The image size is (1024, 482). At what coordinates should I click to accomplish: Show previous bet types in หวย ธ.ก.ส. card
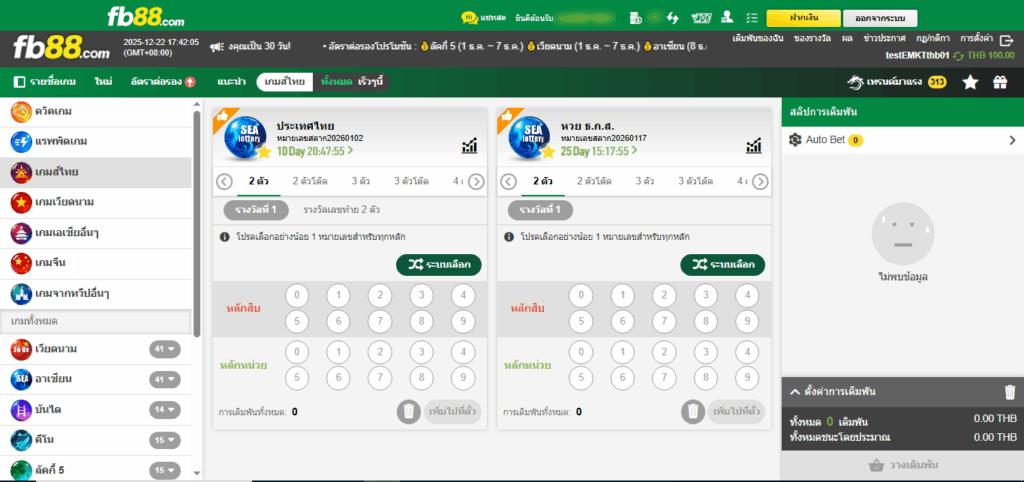pos(509,182)
